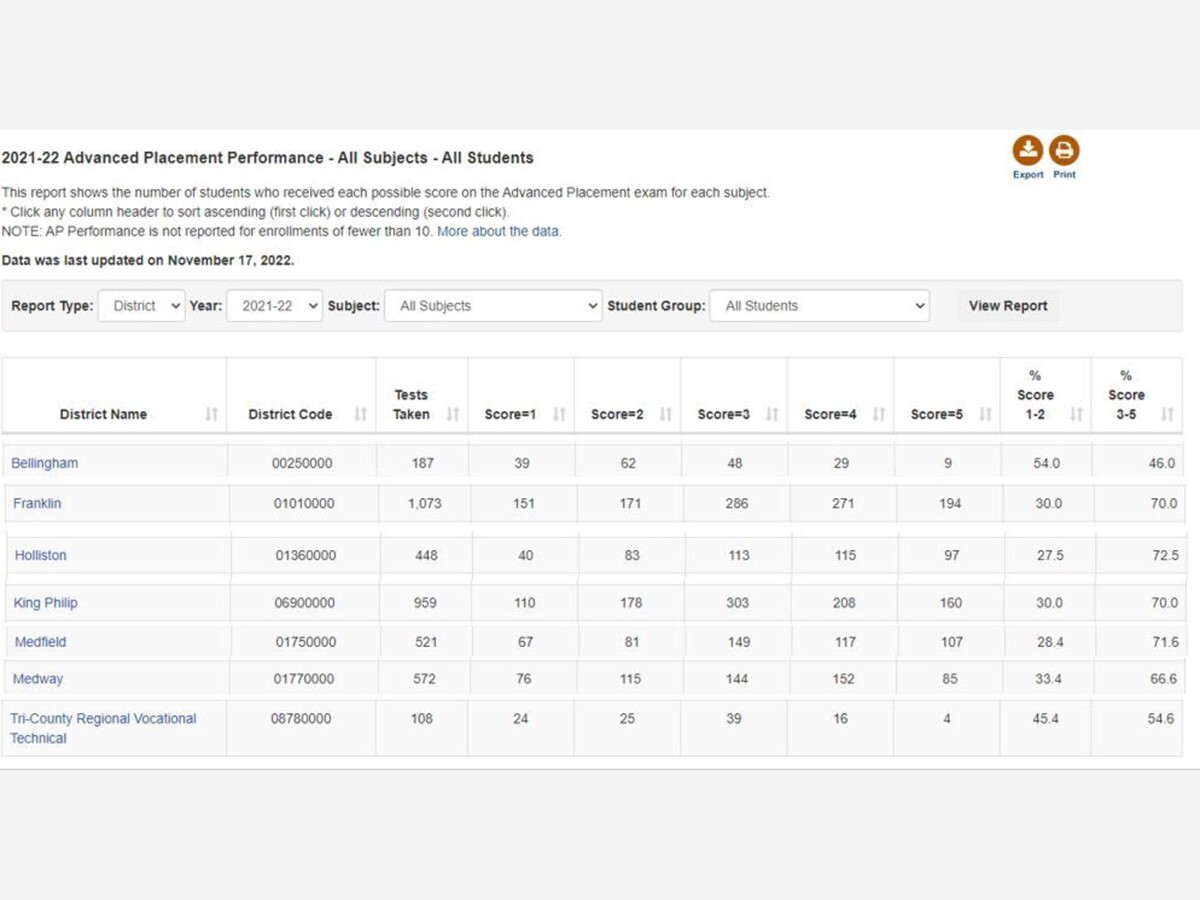Screen dimensions: 1200x900
Task: Sort by Score=1 column arrows
Action: (559, 414)
